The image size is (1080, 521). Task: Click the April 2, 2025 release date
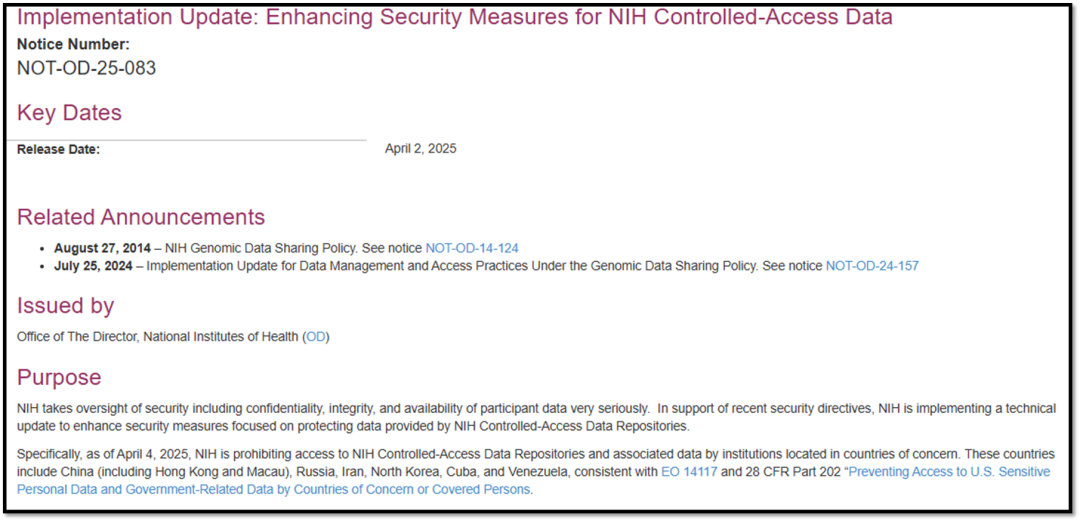[x=421, y=148]
